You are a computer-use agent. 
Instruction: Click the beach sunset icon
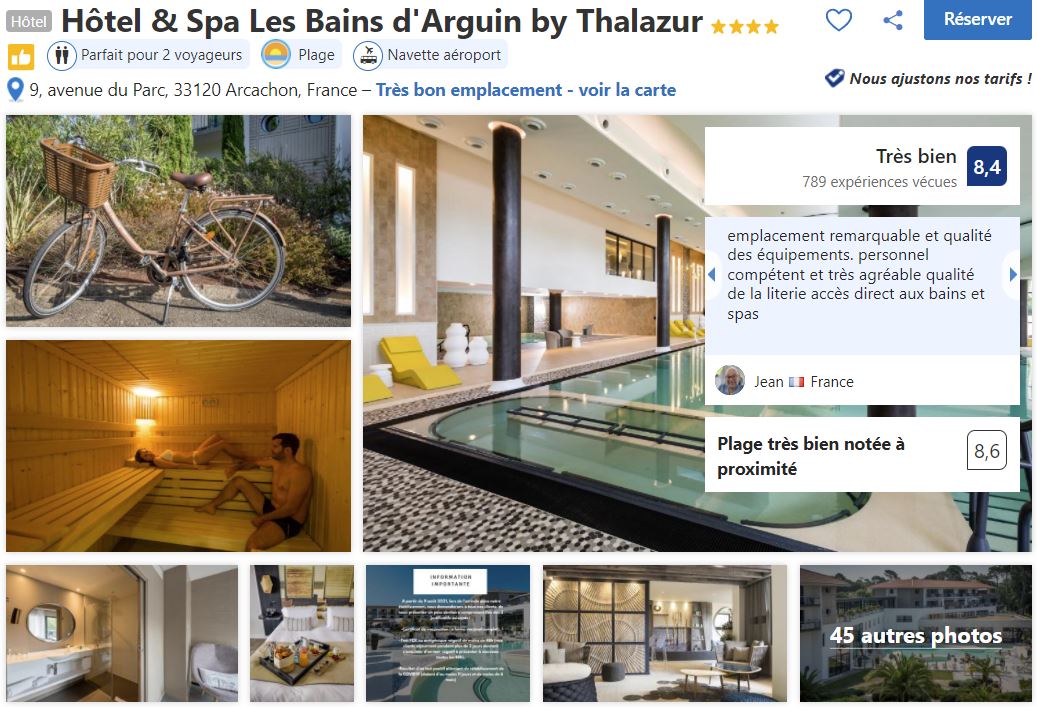276,55
